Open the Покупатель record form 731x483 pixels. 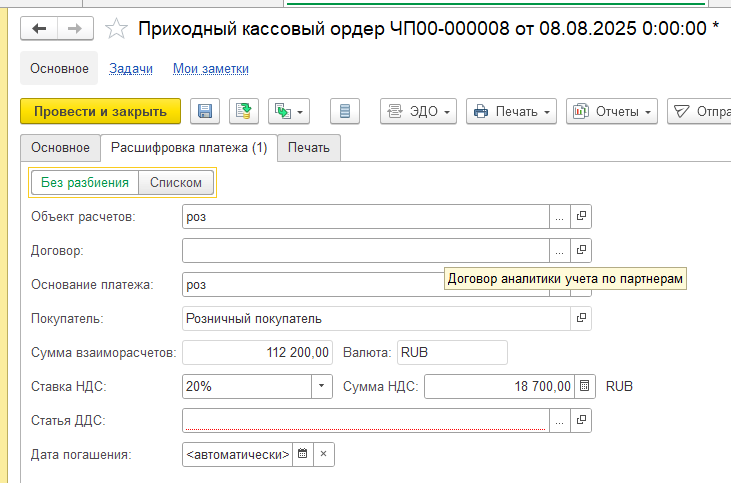click(x=581, y=318)
